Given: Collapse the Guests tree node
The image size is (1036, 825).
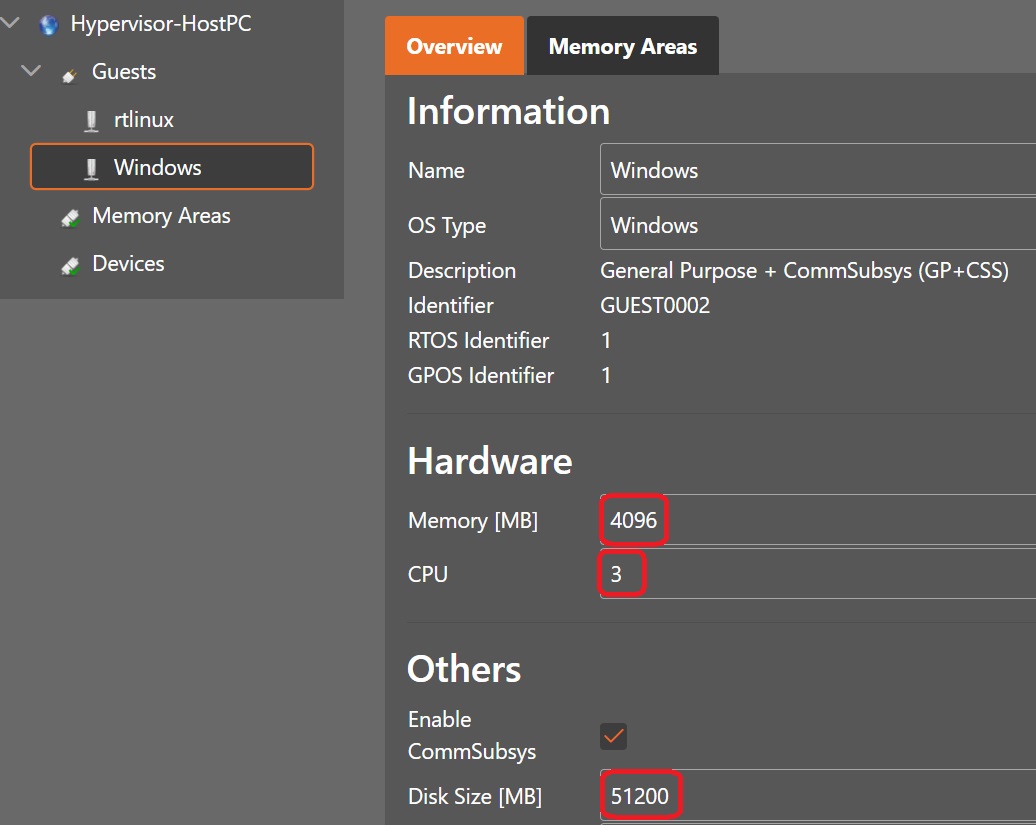Looking at the screenshot, I should [32, 71].
